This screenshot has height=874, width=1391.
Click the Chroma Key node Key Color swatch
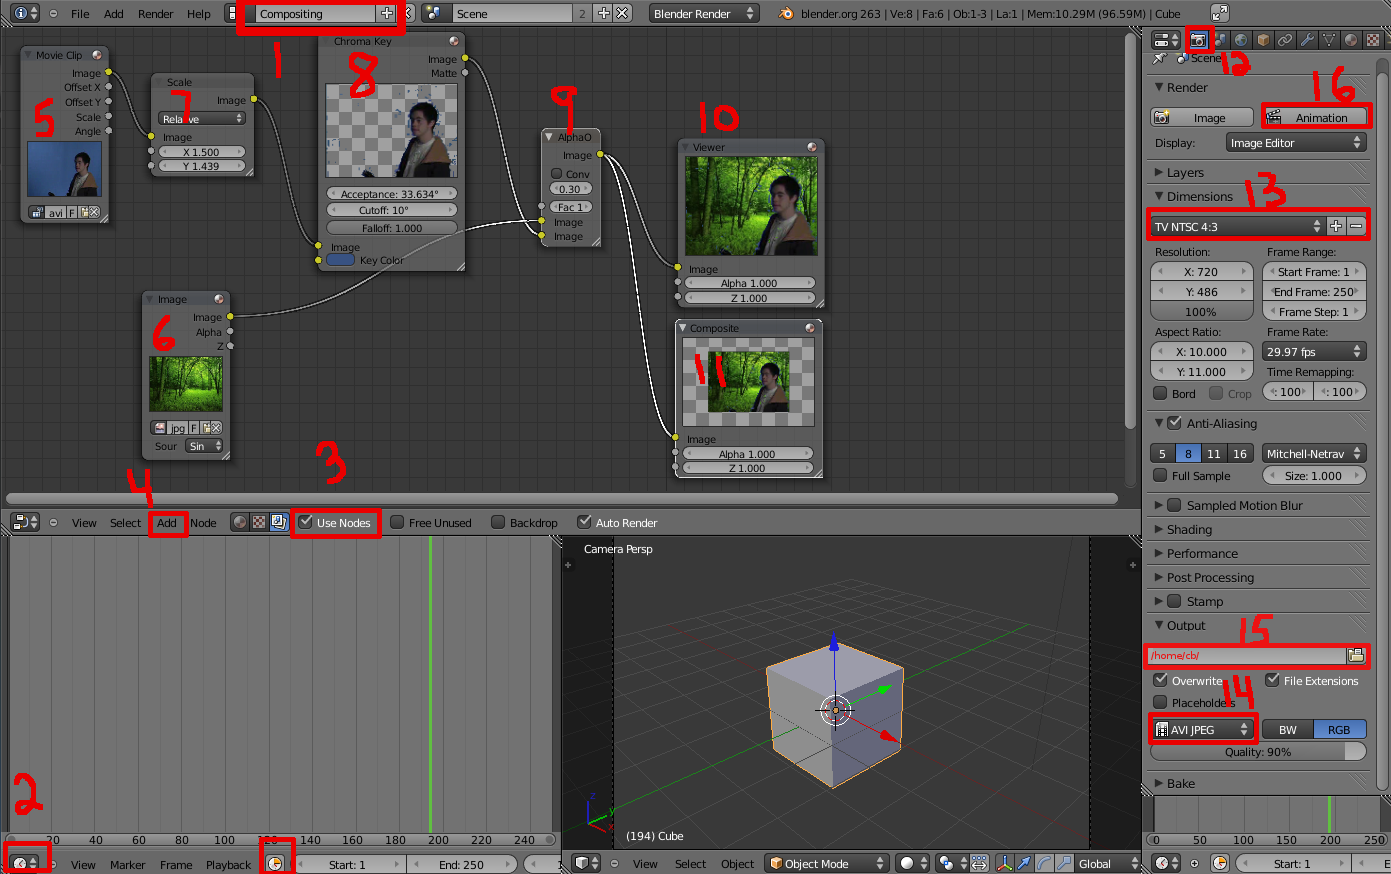(x=341, y=260)
